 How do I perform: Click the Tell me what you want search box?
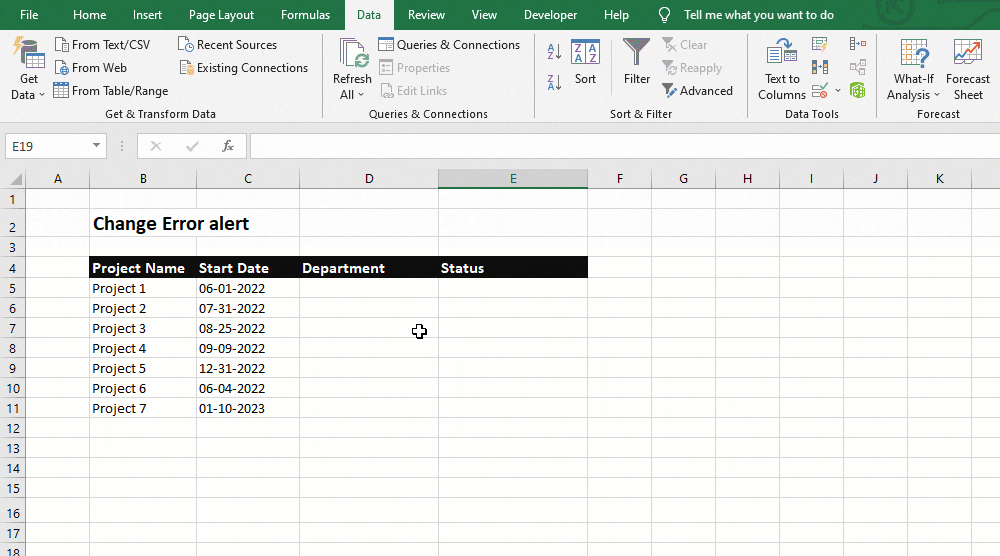[x=758, y=15]
